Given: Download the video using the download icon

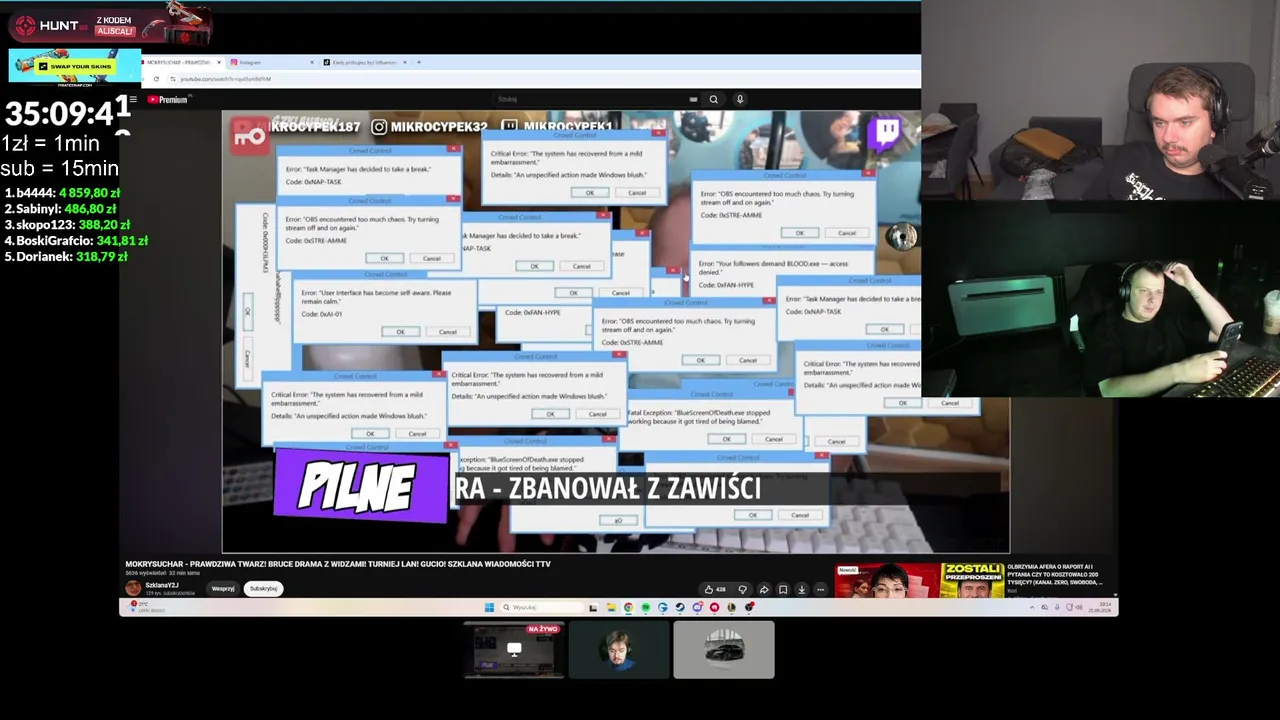Looking at the screenshot, I should pos(802,589).
